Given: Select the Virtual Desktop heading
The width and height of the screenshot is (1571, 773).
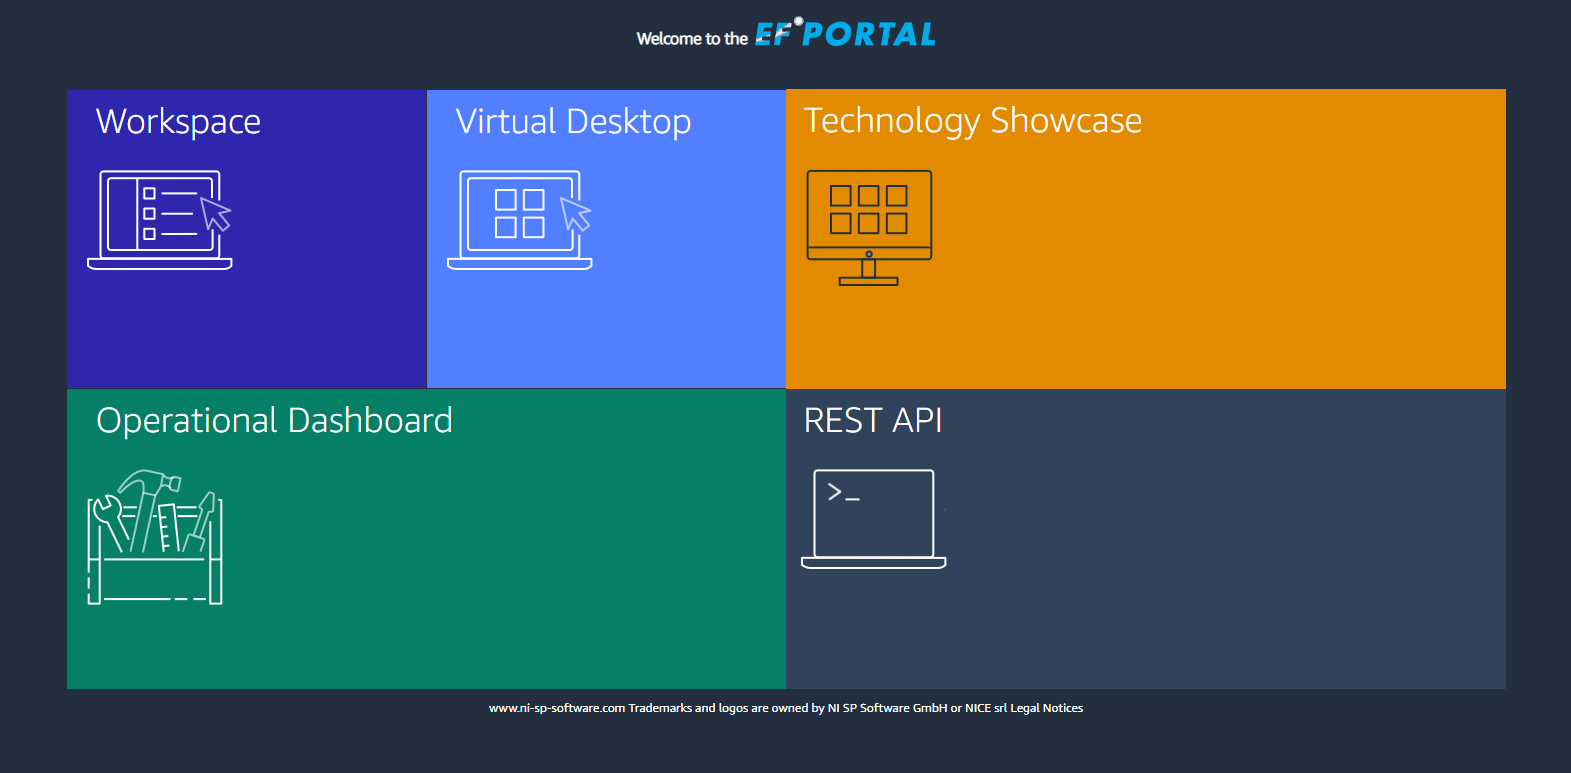Looking at the screenshot, I should click(x=573, y=122).
